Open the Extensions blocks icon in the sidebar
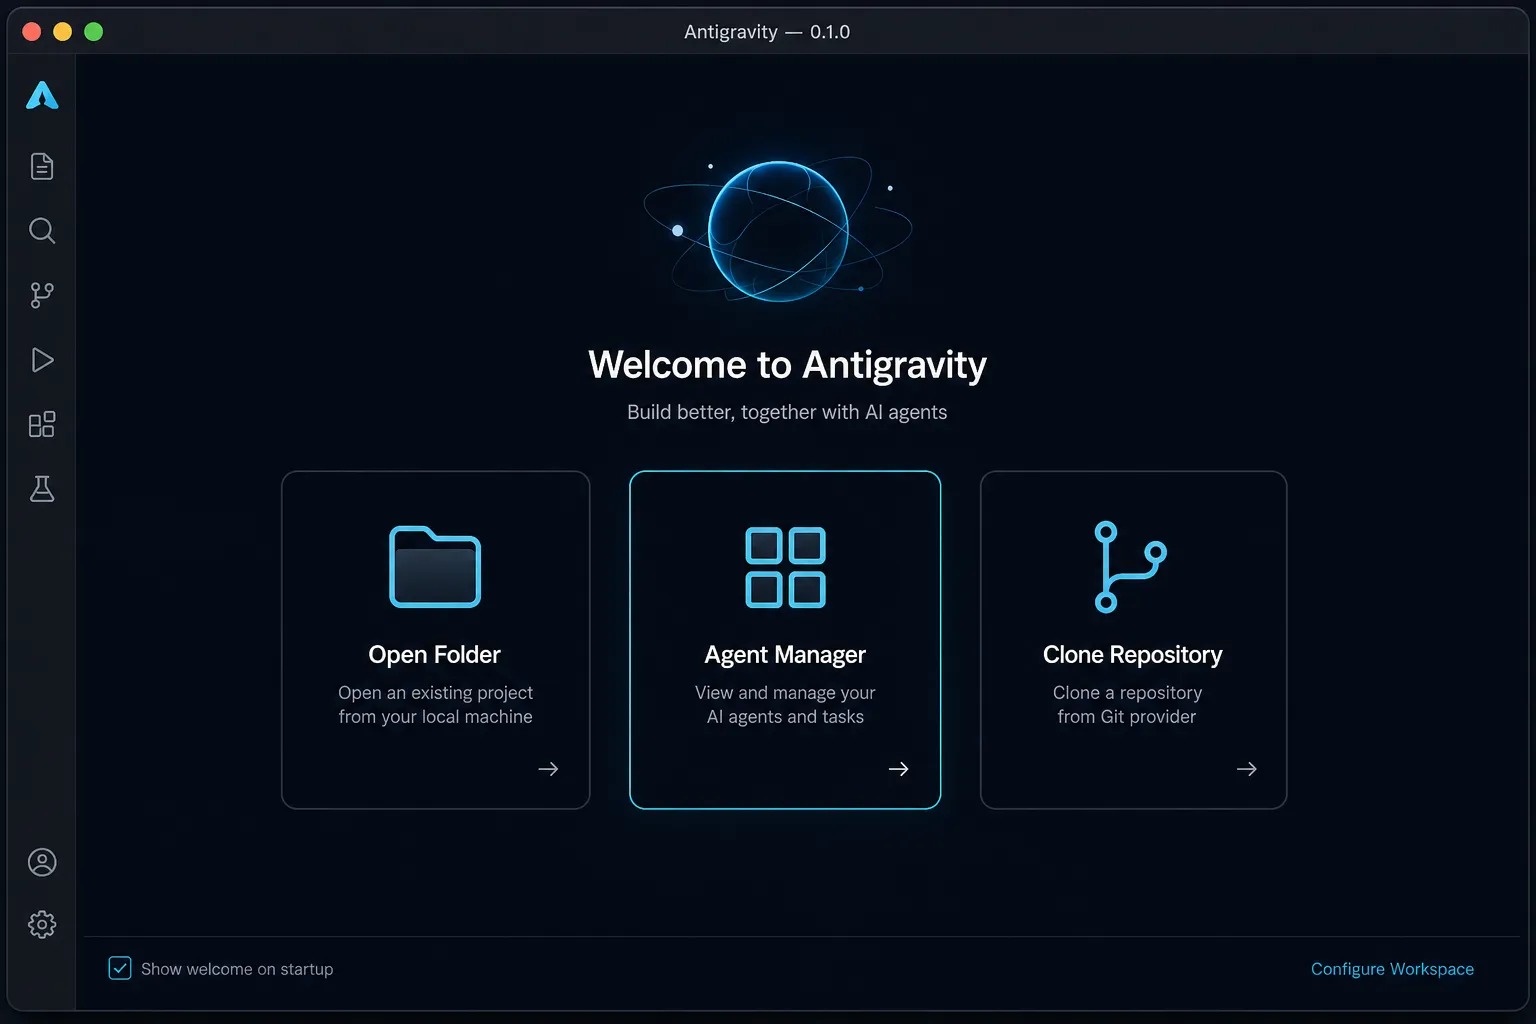The width and height of the screenshot is (1536, 1024). point(42,424)
